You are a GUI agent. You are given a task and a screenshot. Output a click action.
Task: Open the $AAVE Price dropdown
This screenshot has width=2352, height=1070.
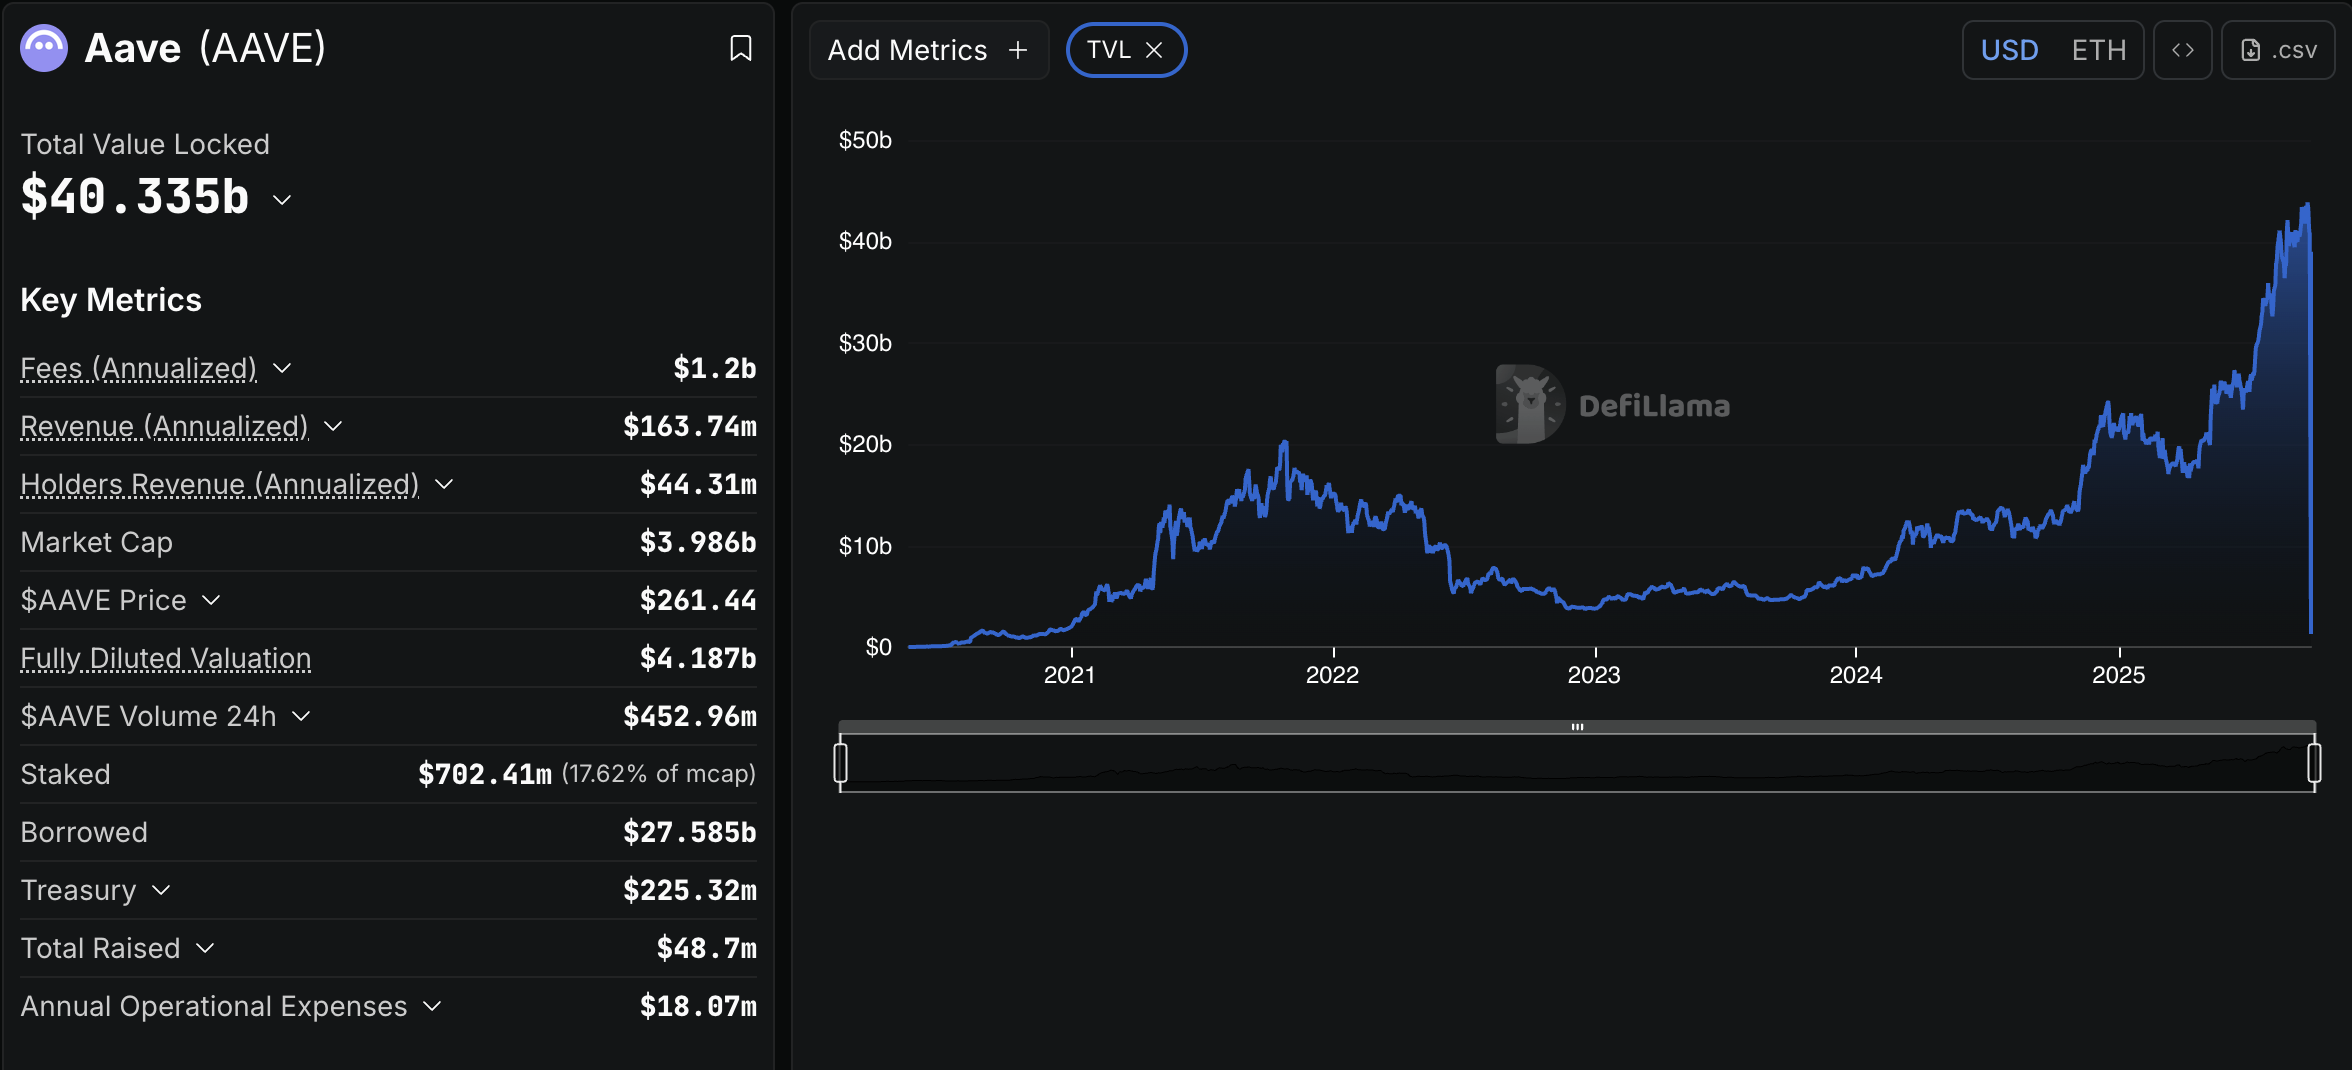point(210,600)
